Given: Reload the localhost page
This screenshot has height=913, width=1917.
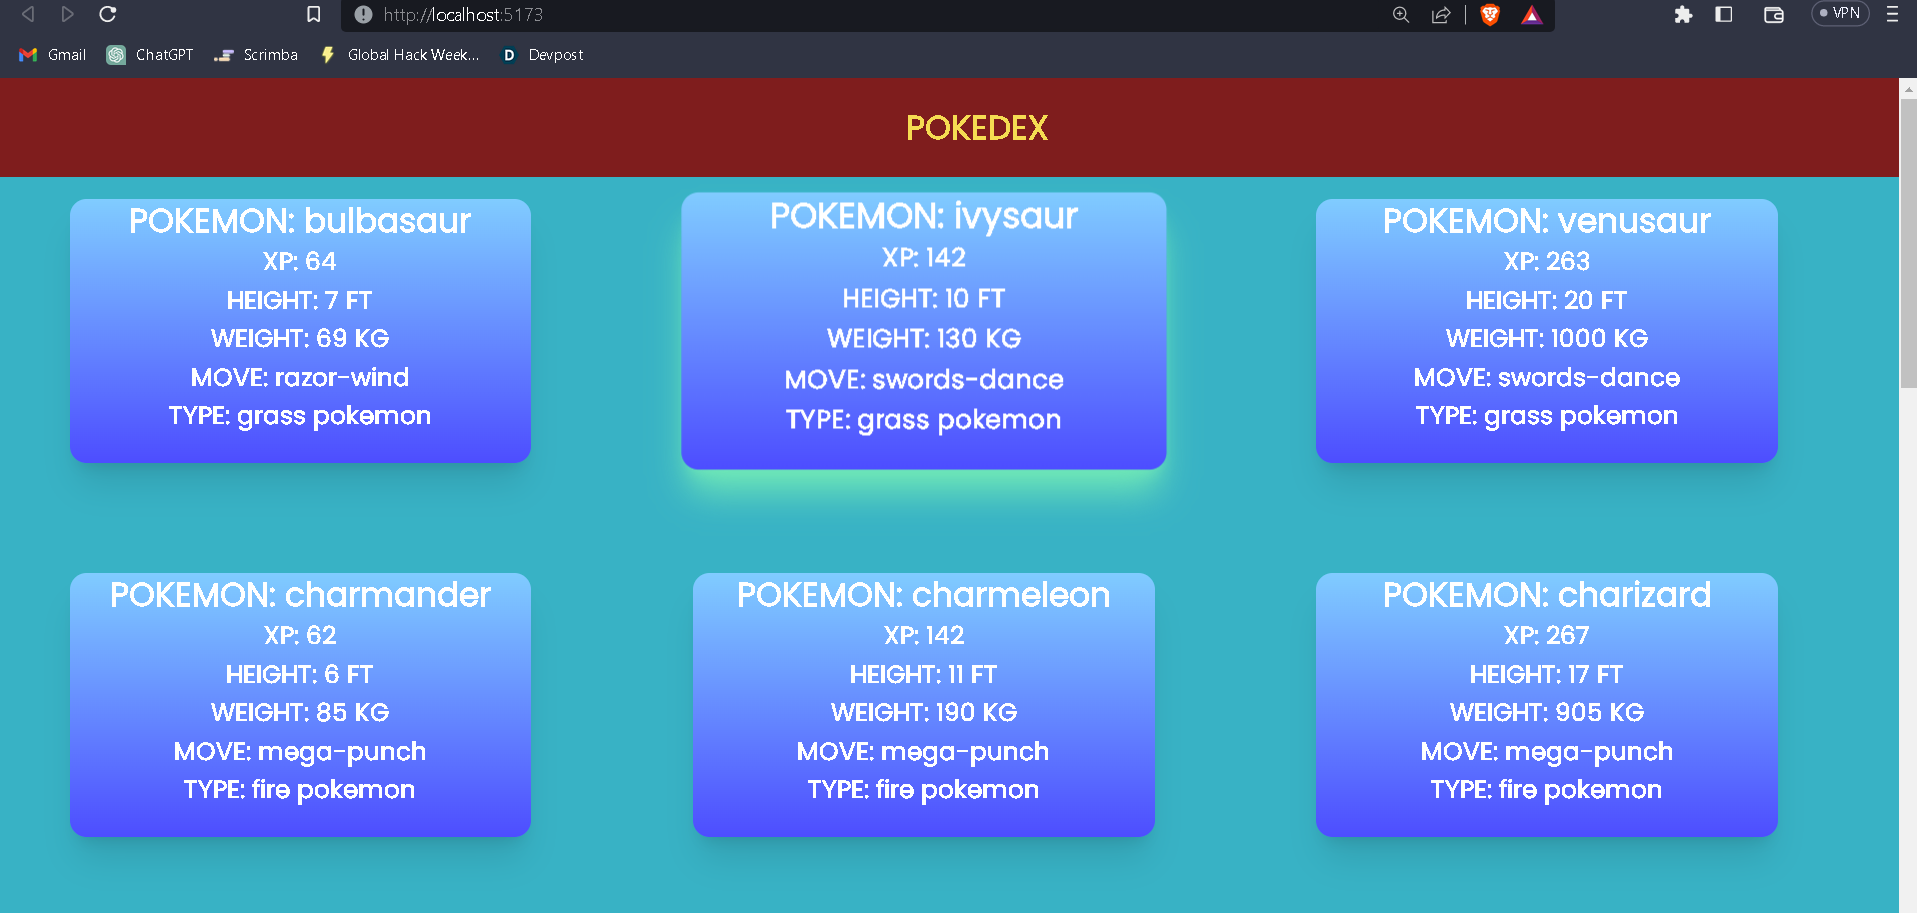Looking at the screenshot, I should (x=108, y=14).
